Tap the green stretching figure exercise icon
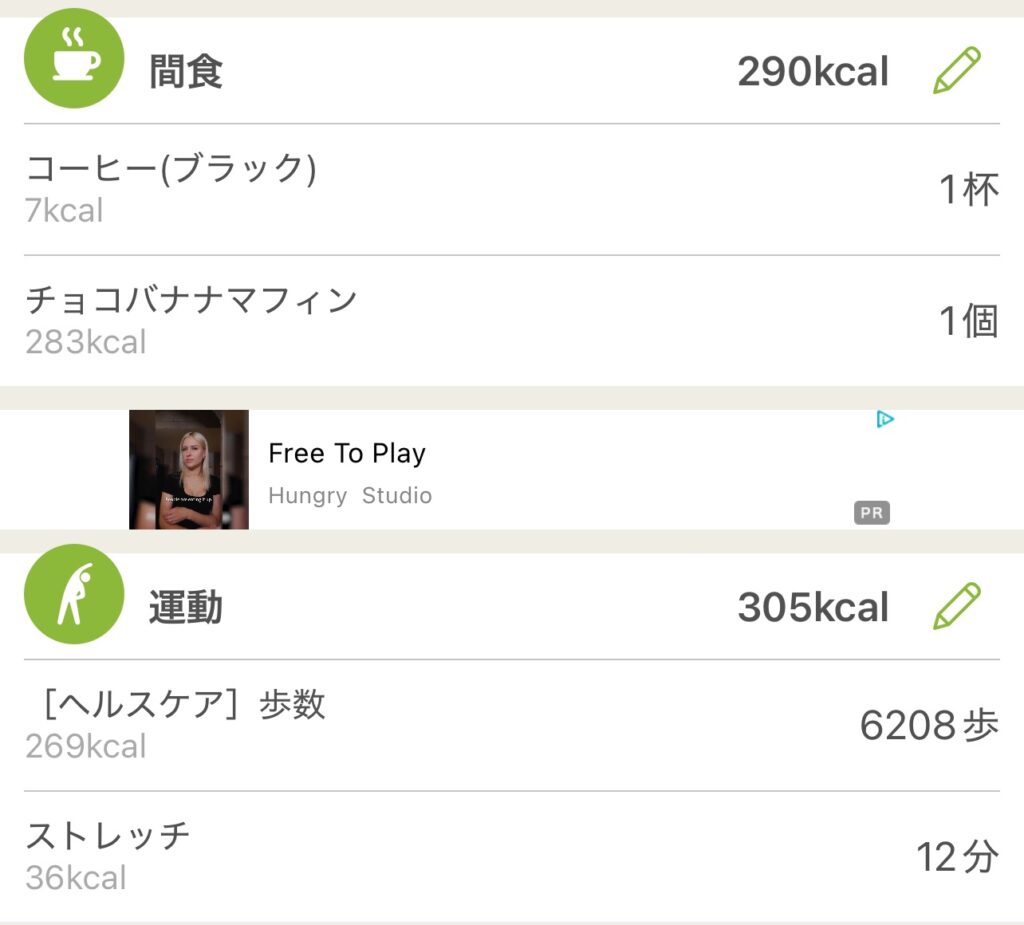1024x925 pixels. [74, 594]
